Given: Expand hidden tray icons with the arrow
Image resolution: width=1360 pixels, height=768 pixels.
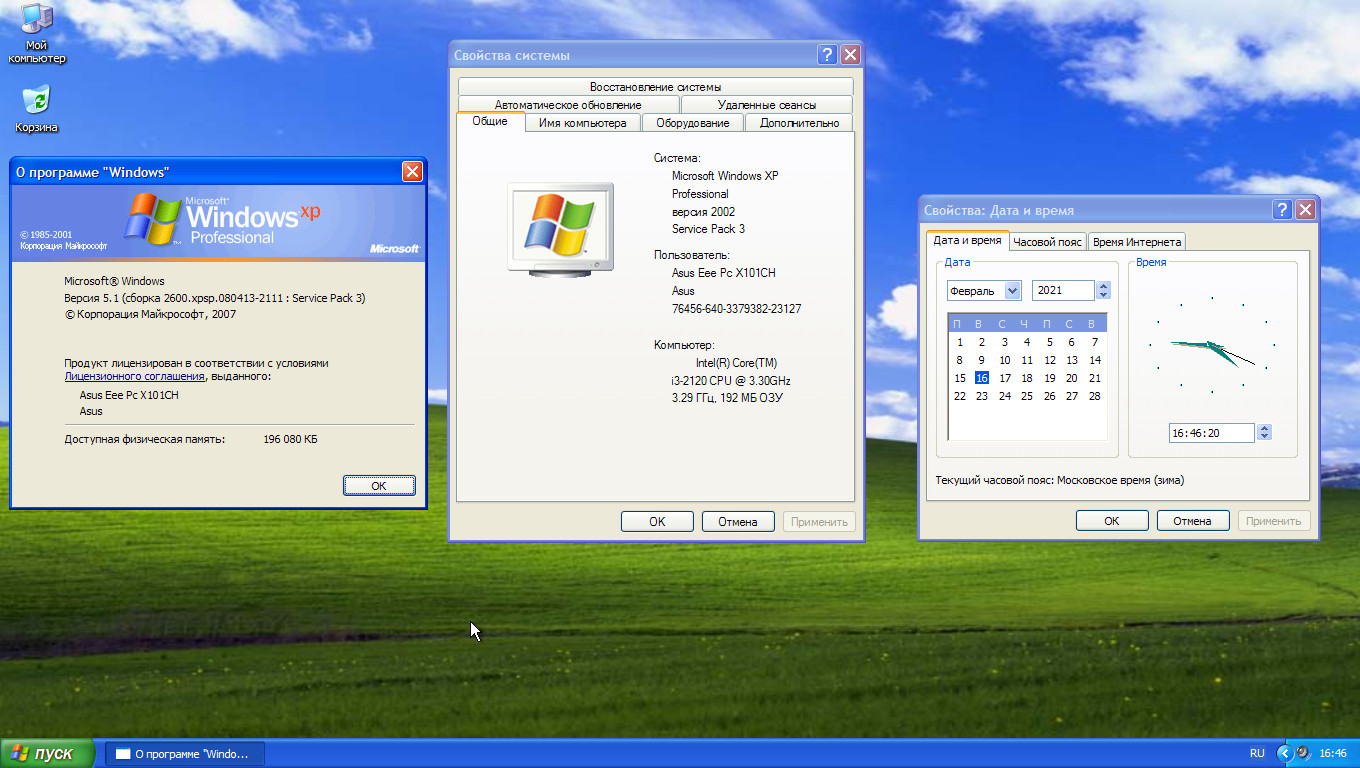Looking at the screenshot, I should tap(1284, 753).
